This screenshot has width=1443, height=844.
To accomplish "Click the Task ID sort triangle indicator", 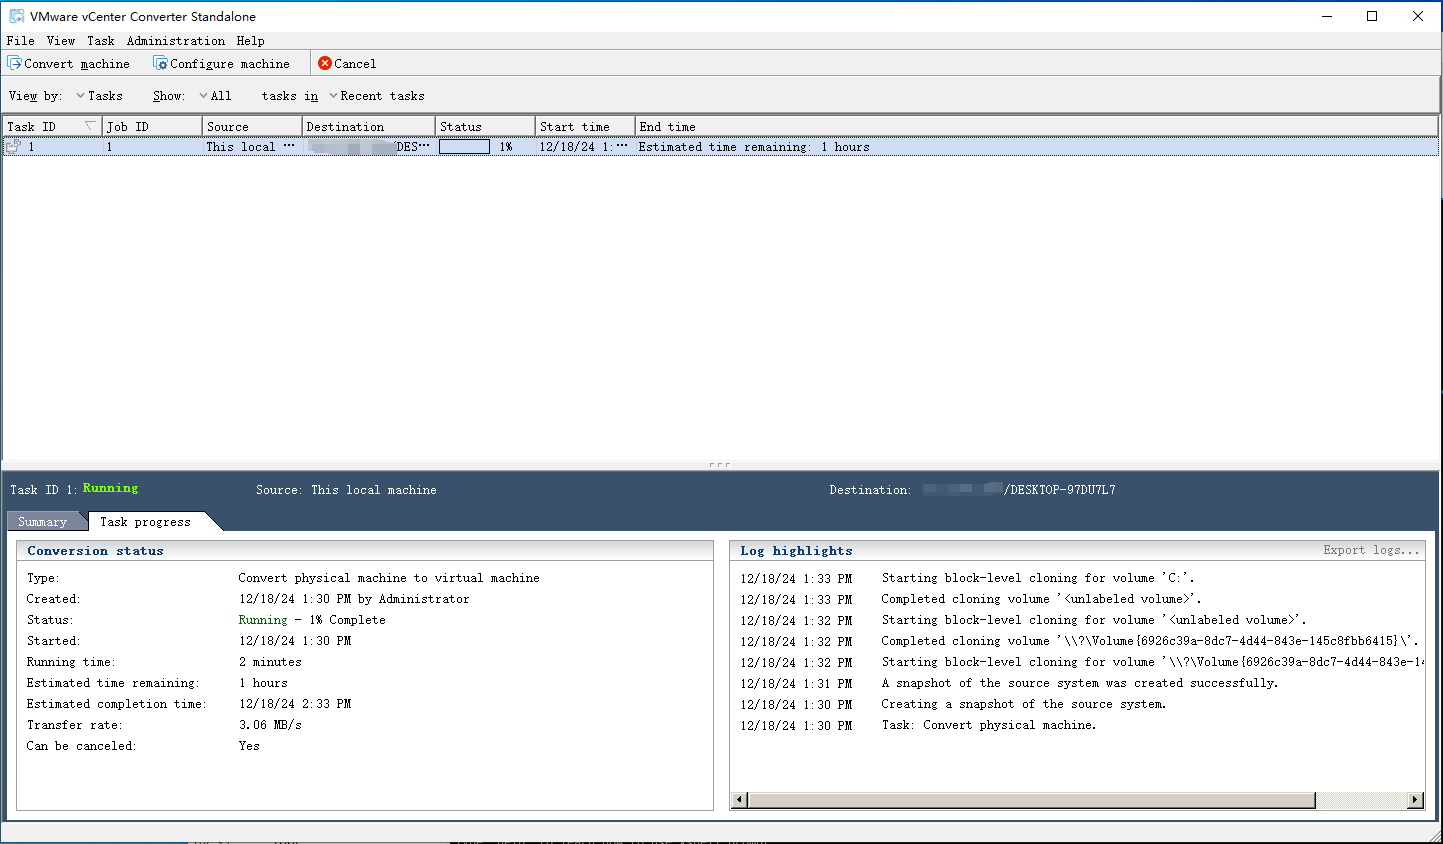I will [x=90, y=126].
